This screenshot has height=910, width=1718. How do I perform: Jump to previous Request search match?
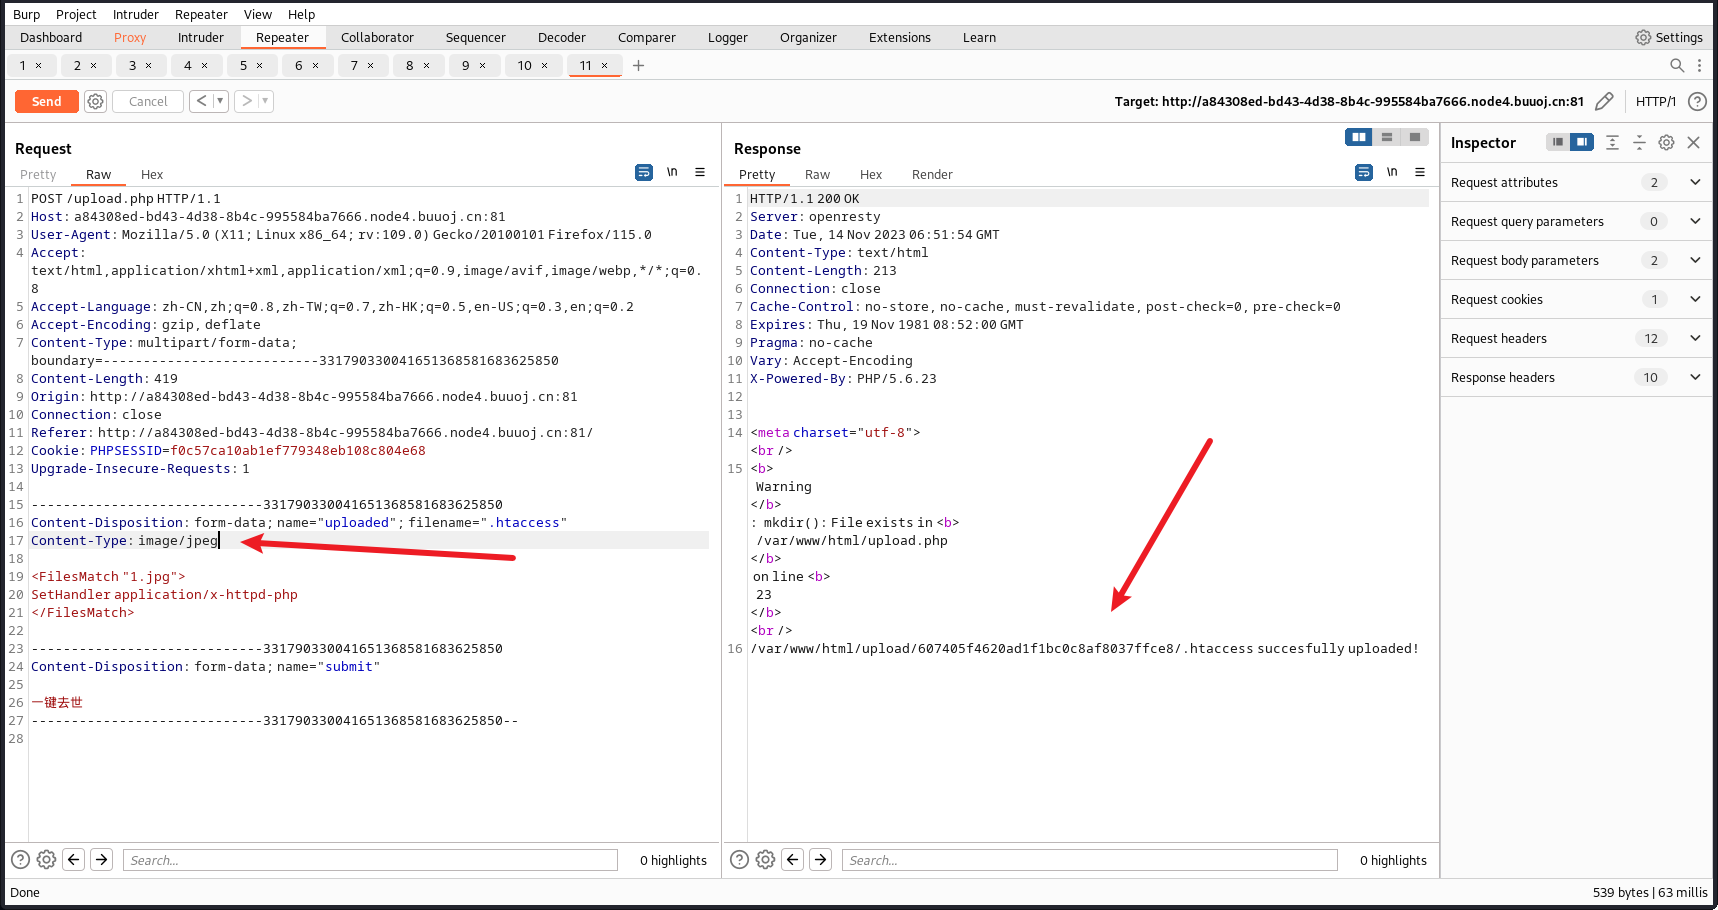point(74,859)
